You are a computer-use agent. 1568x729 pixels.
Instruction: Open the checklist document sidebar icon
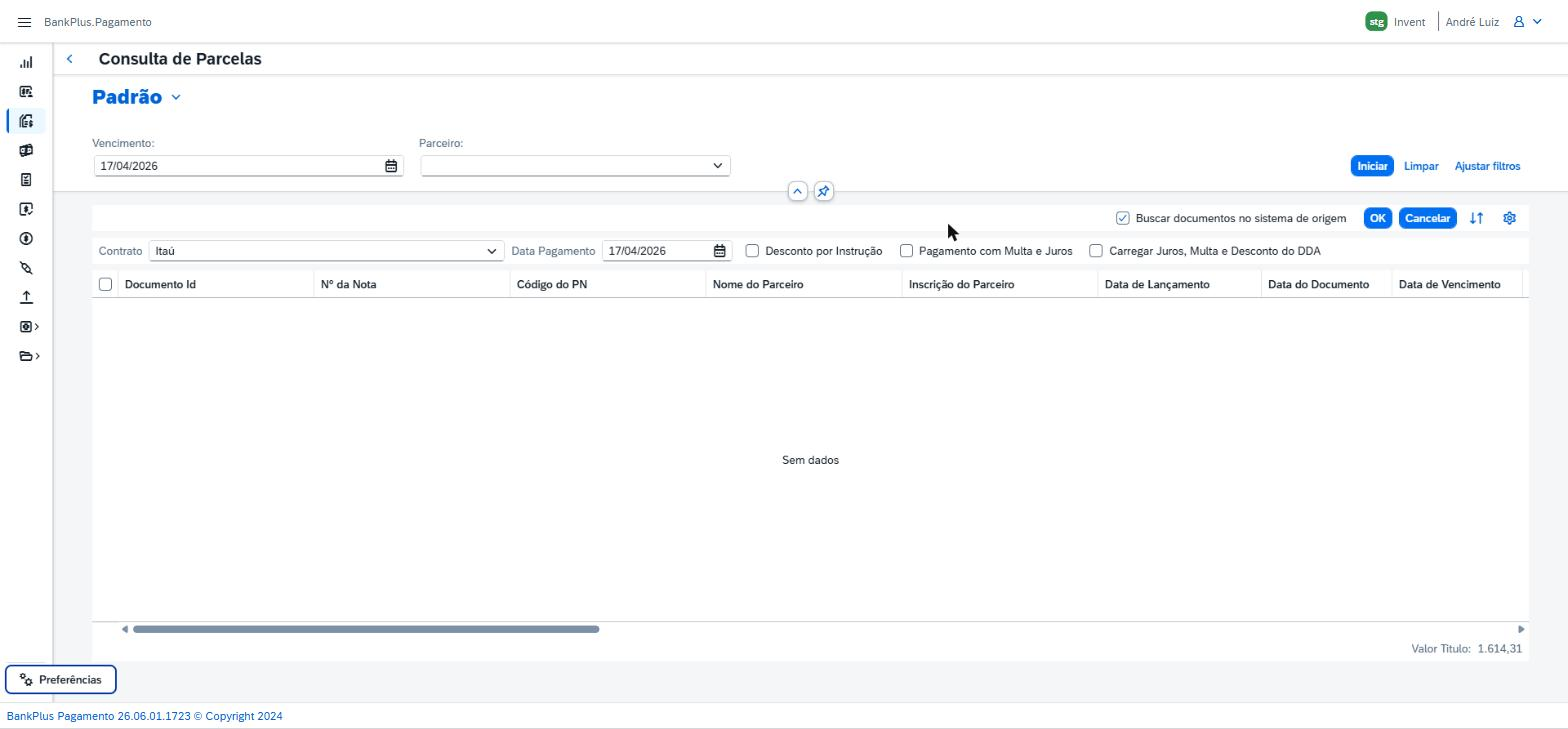tap(26, 180)
